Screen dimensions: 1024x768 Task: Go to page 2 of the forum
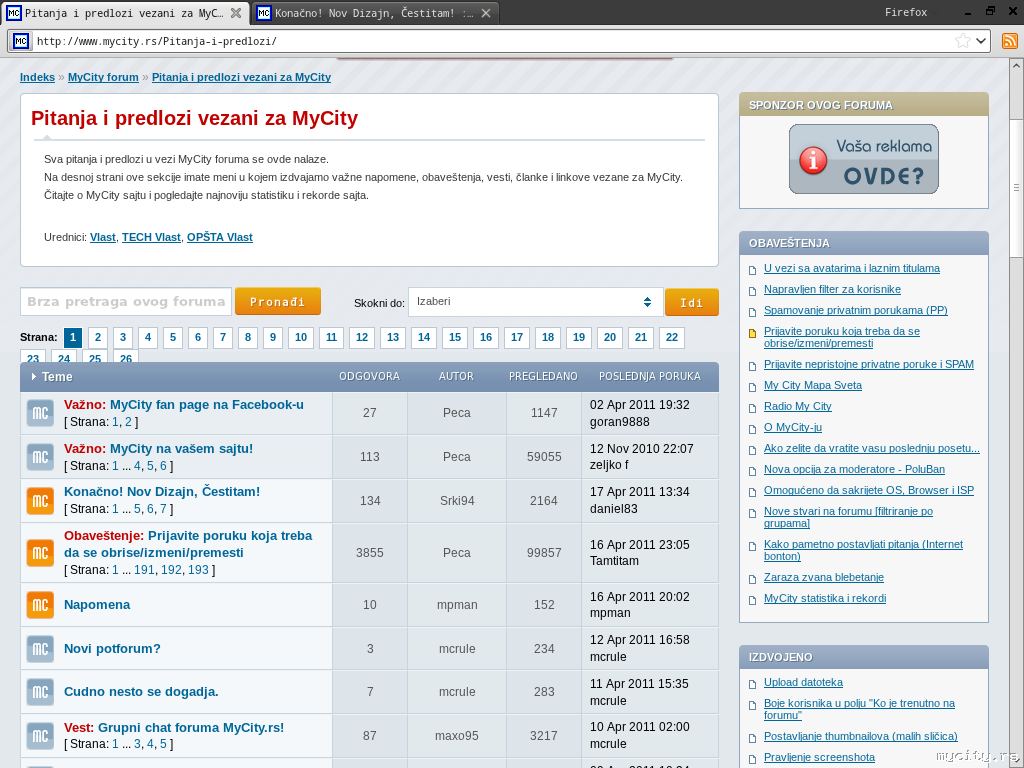tap(98, 337)
